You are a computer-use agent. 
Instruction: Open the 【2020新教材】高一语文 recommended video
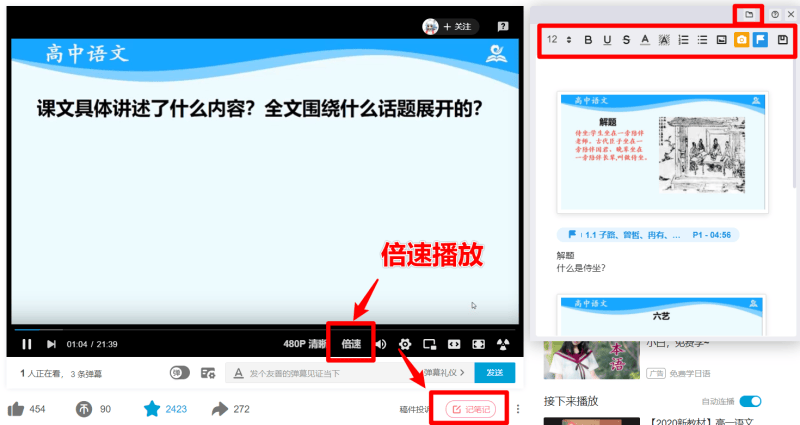(x=702, y=421)
